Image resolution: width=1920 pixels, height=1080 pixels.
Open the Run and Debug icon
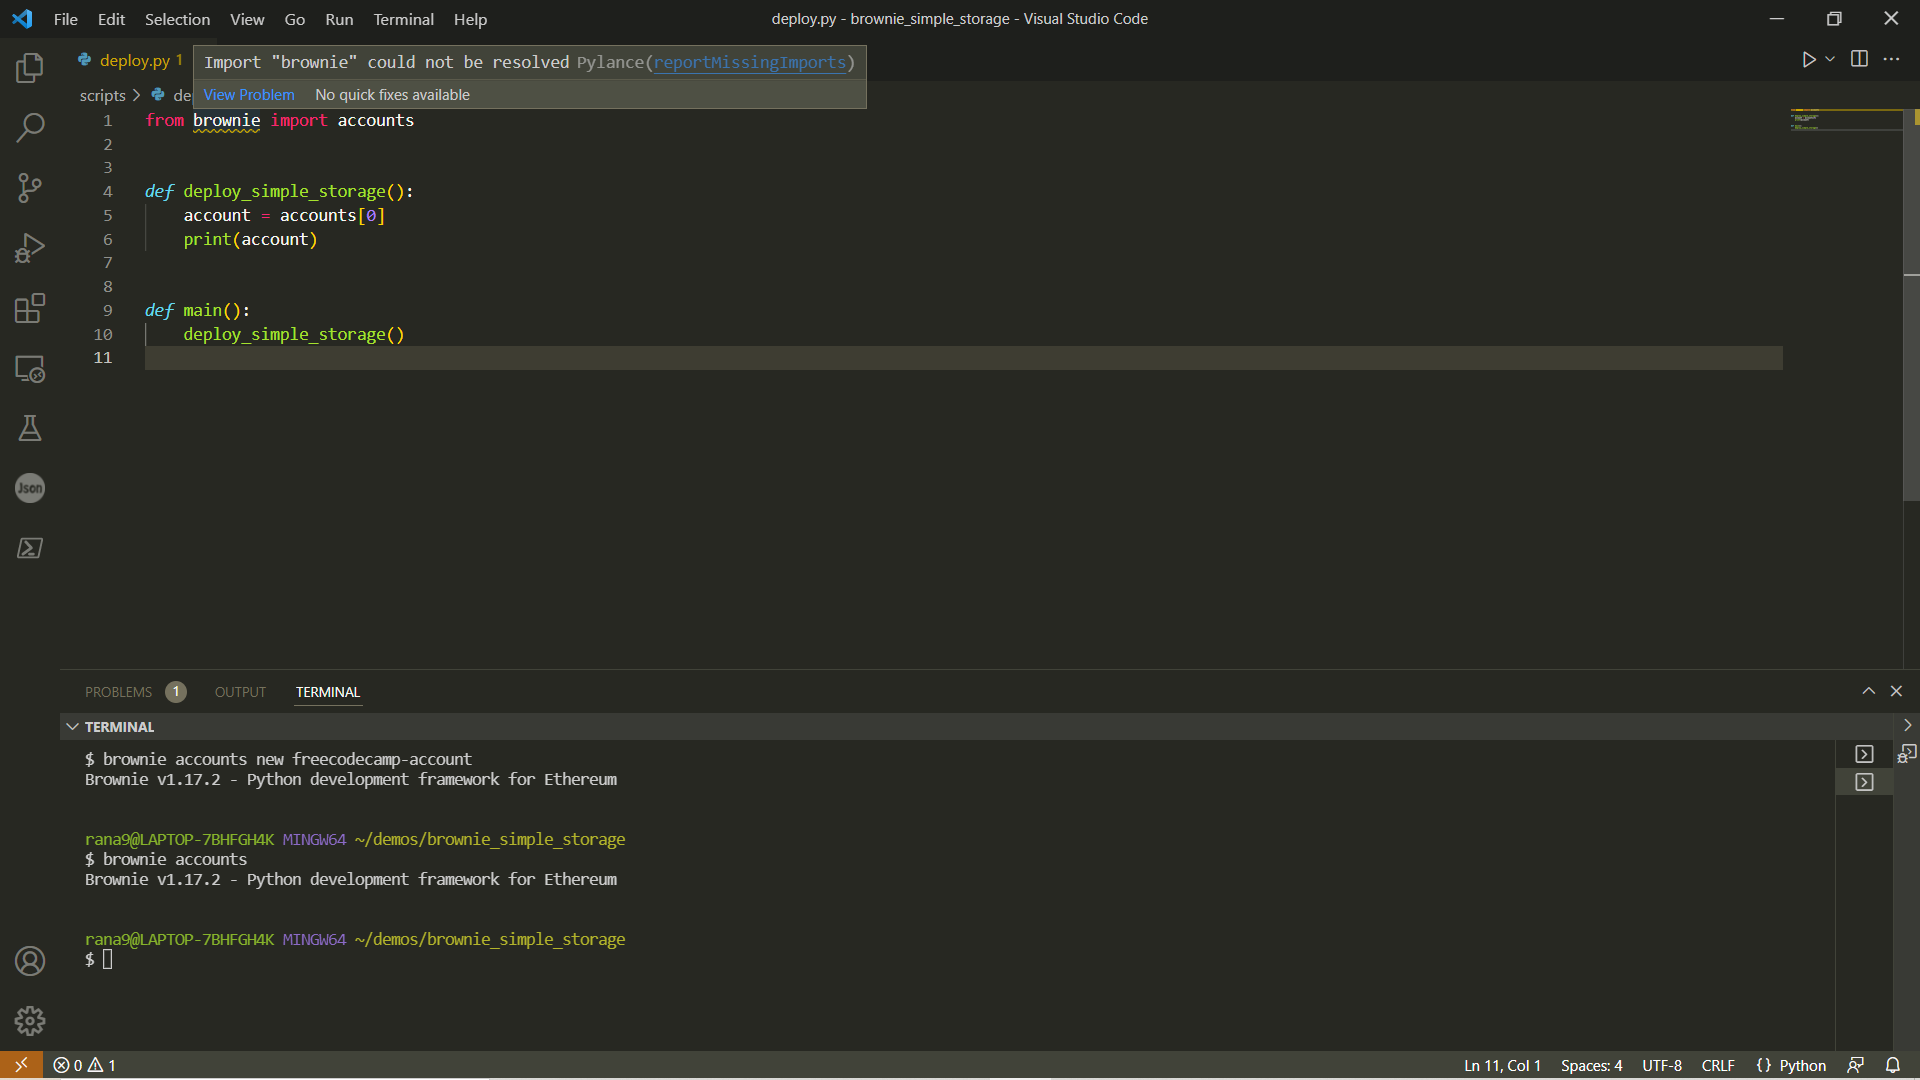[x=30, y=248]
